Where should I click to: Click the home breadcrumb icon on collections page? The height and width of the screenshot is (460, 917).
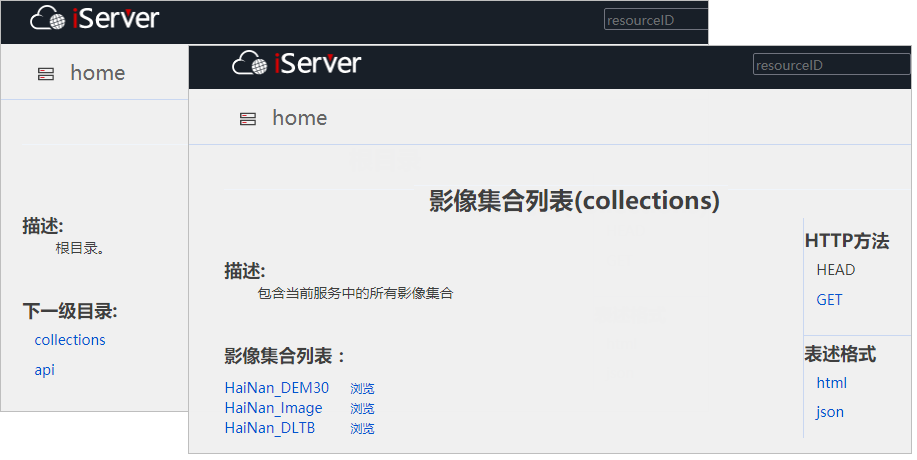click(248, 119)
